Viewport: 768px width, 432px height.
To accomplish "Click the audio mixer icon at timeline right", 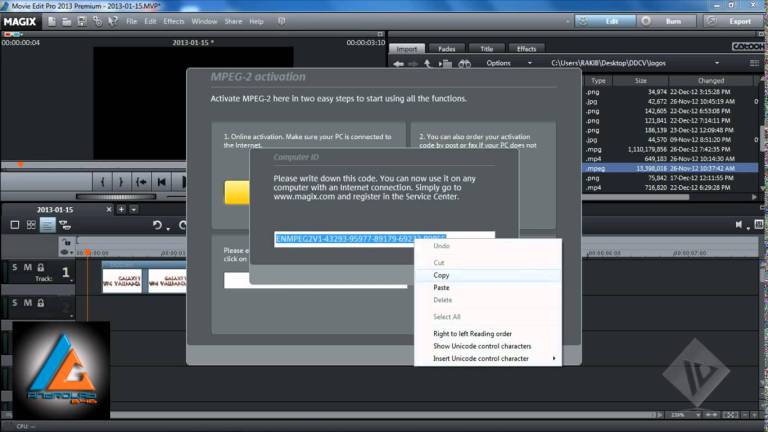I will [759, 224].
